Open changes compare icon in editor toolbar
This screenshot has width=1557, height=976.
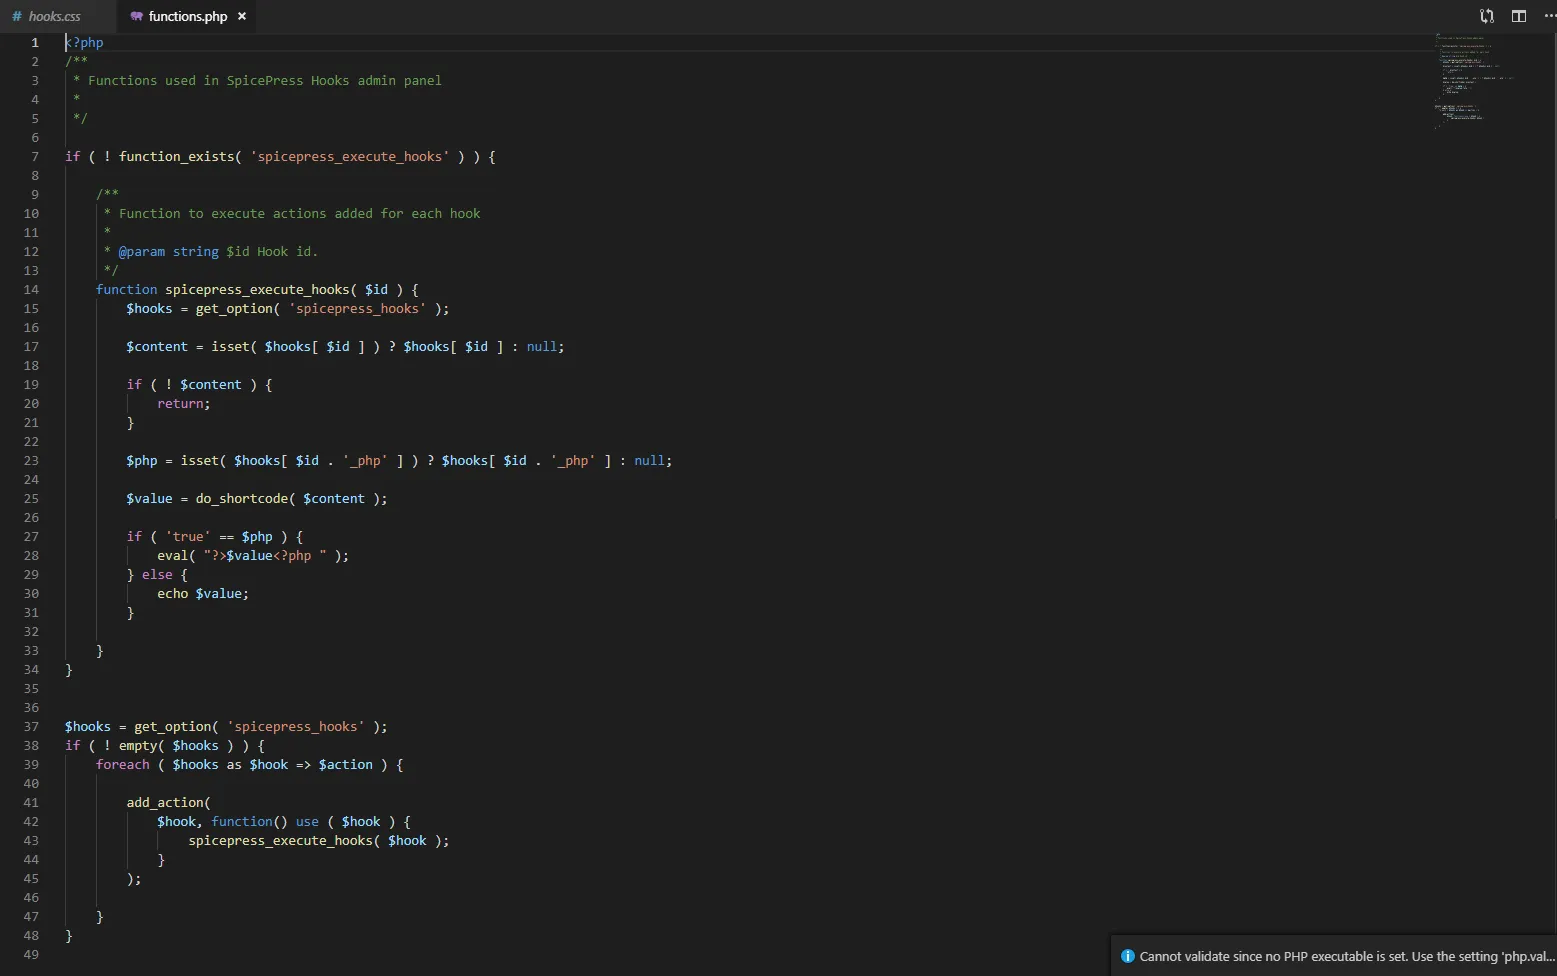pyautogui.click(x=1487, y=16)
